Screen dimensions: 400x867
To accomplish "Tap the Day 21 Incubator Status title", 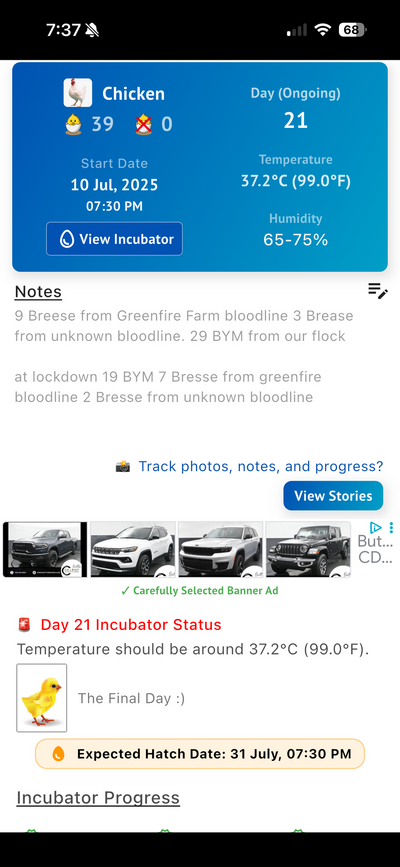I will pyautogui.click(x=131, y=625).
